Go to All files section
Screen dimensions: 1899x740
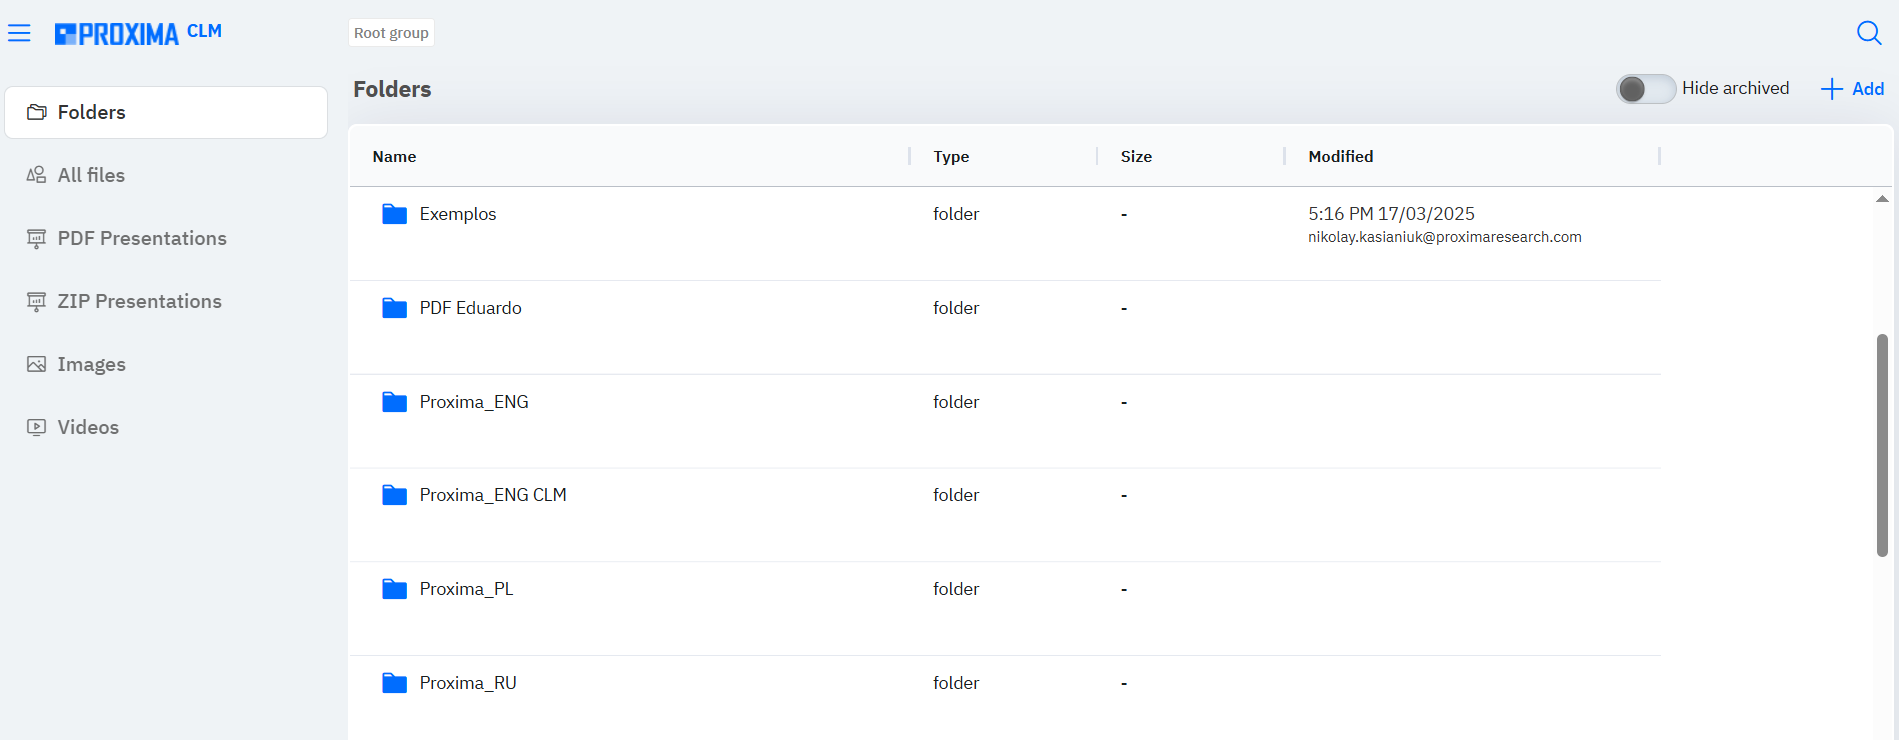coord(91,175)
